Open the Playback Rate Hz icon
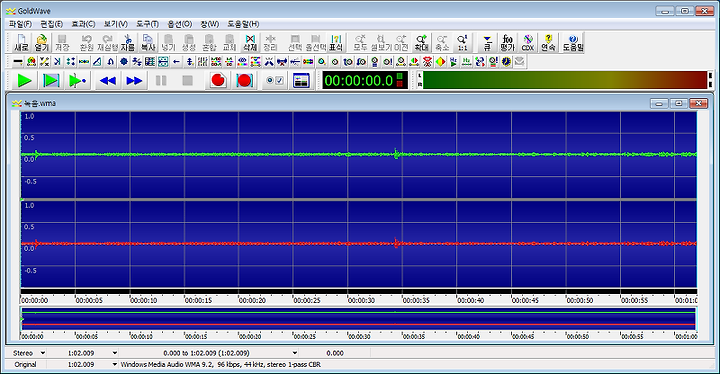Viewport: 720px width, 374px height. (x=454, y=61)
